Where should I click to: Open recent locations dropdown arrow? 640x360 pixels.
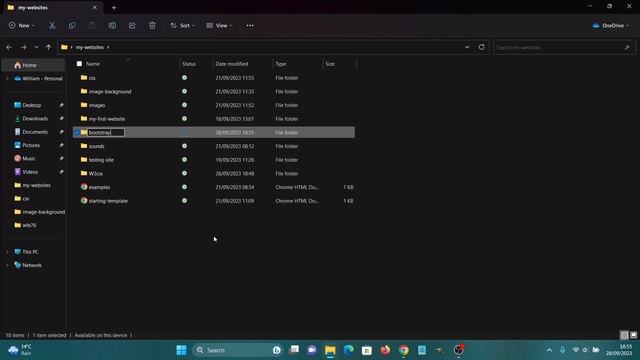pyautogui.click(x=36, y=47)
